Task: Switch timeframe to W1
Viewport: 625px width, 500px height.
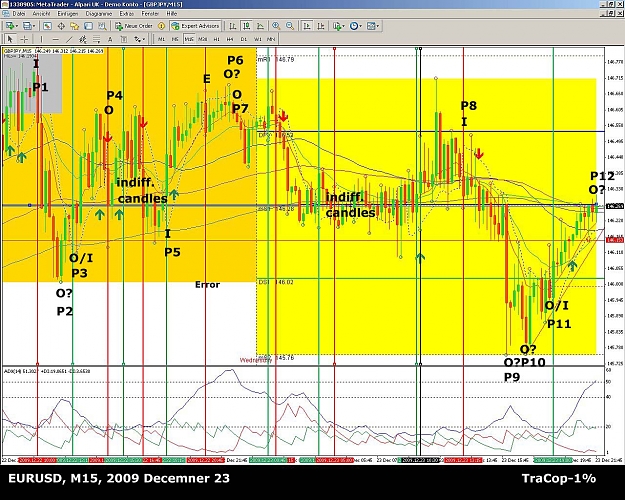Action: 257,39
